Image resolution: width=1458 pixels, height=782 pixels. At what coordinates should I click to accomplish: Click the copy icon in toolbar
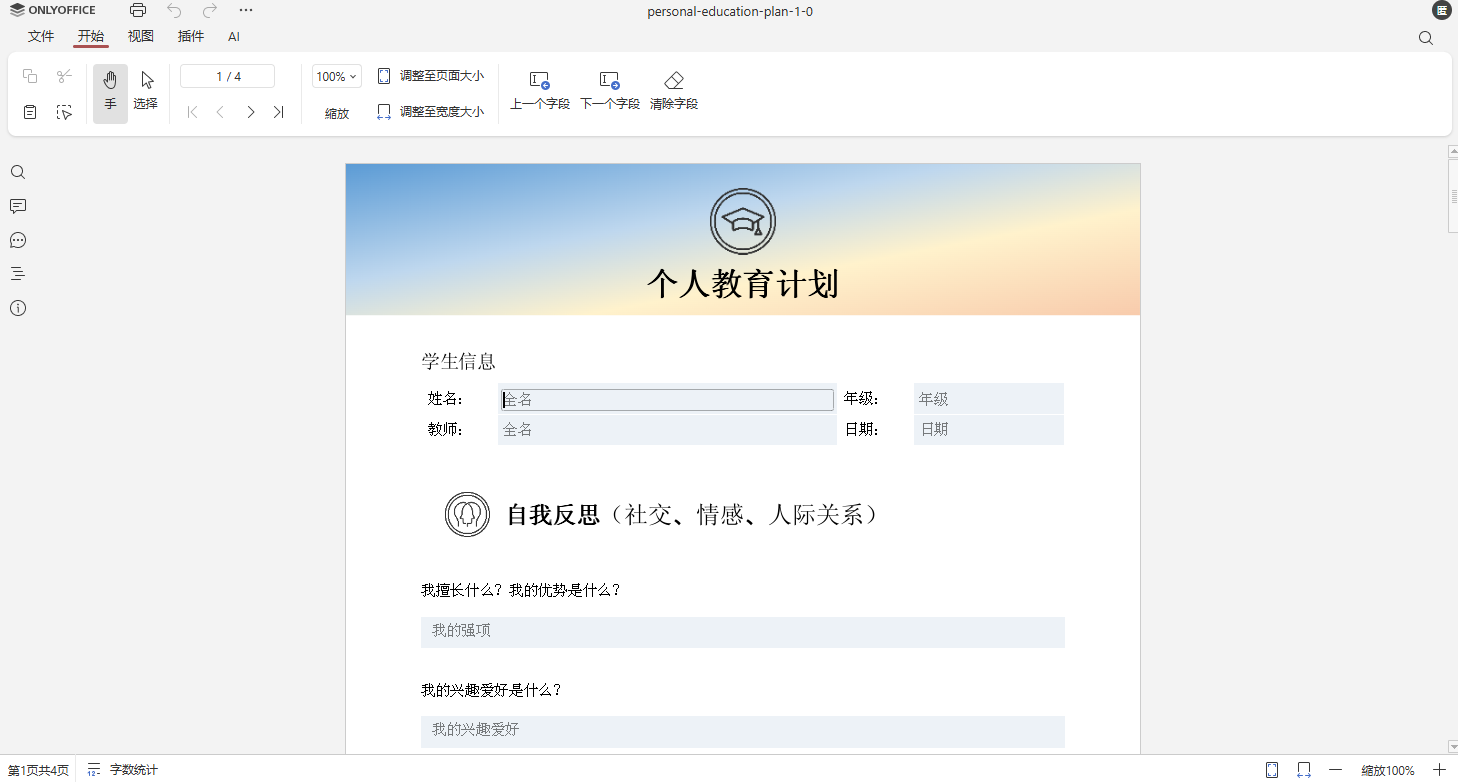click(30, 77)
